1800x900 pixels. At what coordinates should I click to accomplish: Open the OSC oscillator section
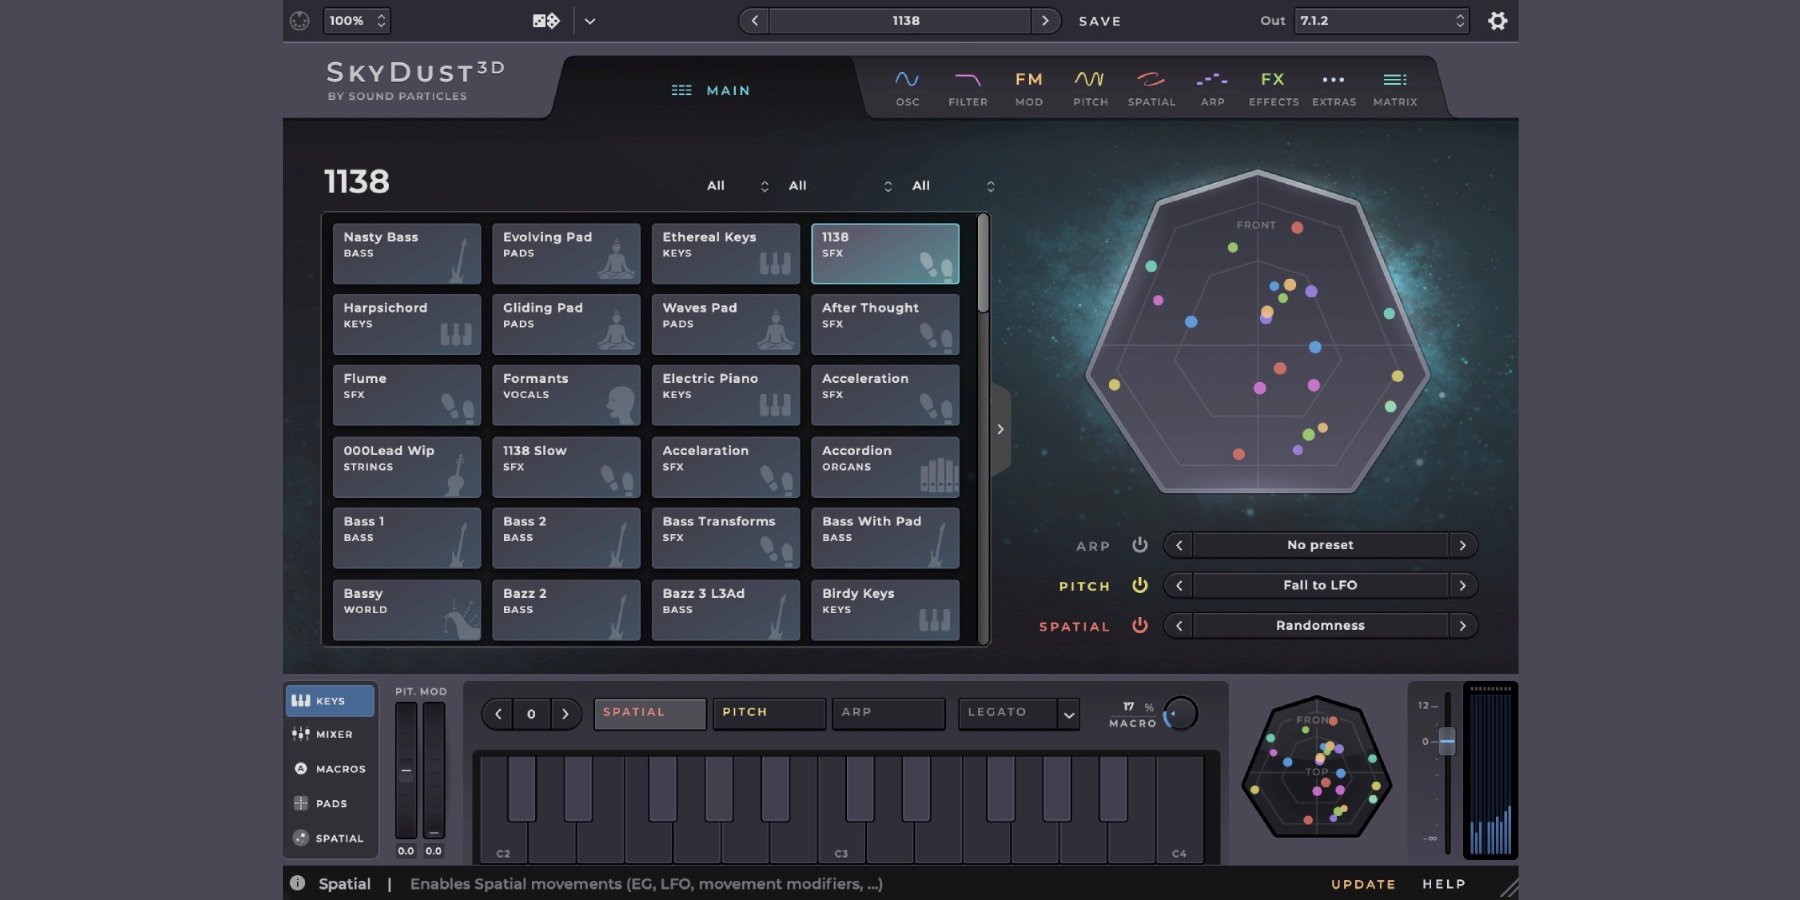click(x=907, y=88)
